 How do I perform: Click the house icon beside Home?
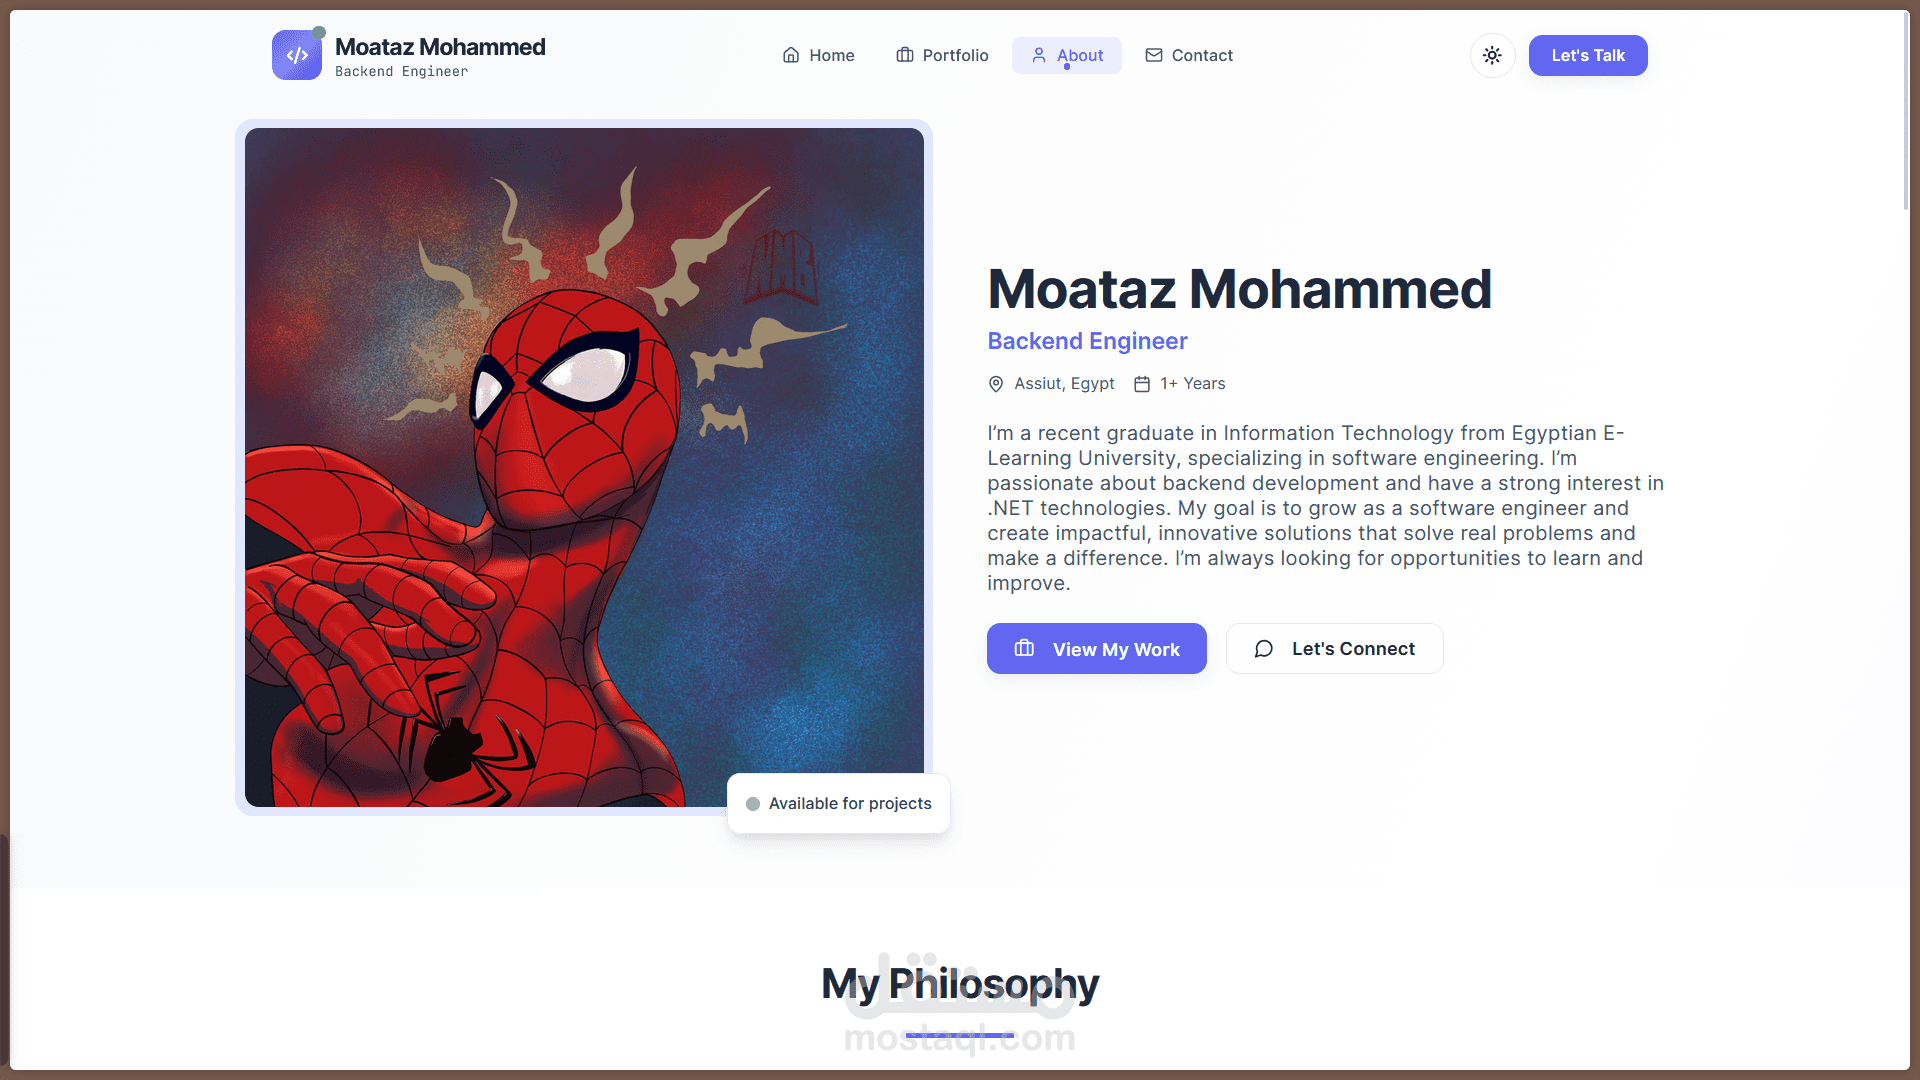pyautogui.click(x=791, y=55)
